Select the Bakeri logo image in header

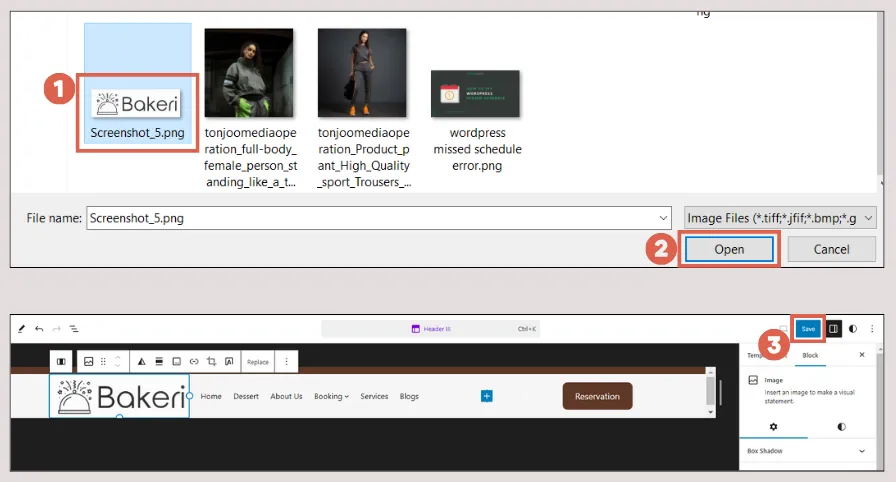[119, 396]
